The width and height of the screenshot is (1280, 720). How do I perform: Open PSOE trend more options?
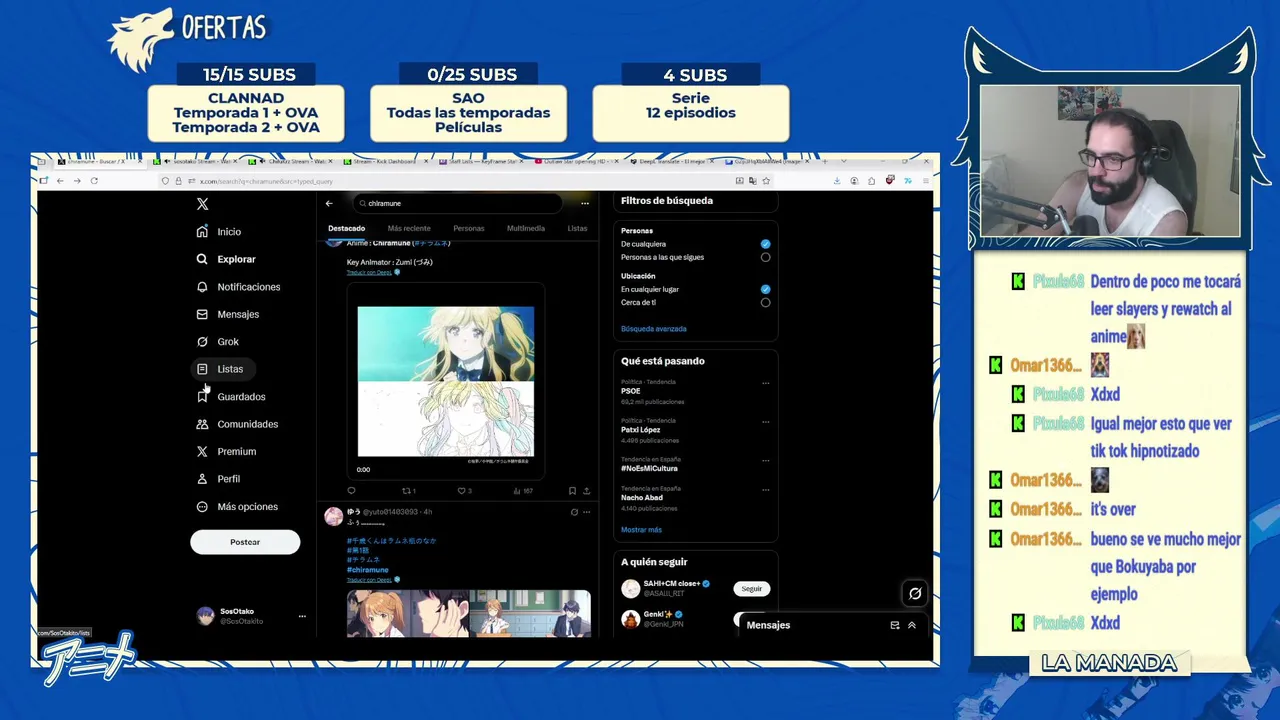(766, 383)
